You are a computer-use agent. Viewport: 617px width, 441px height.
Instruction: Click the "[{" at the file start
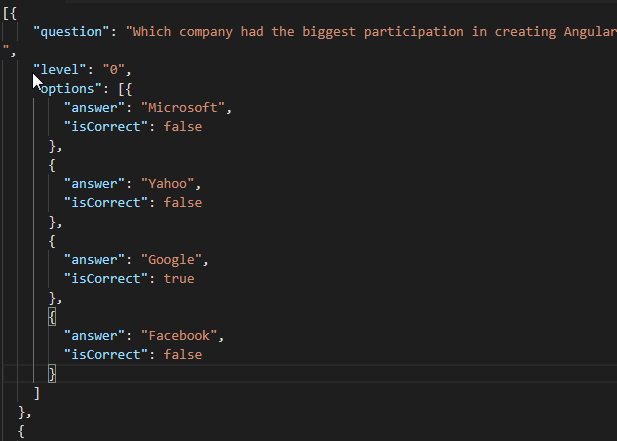pos(9,13)
